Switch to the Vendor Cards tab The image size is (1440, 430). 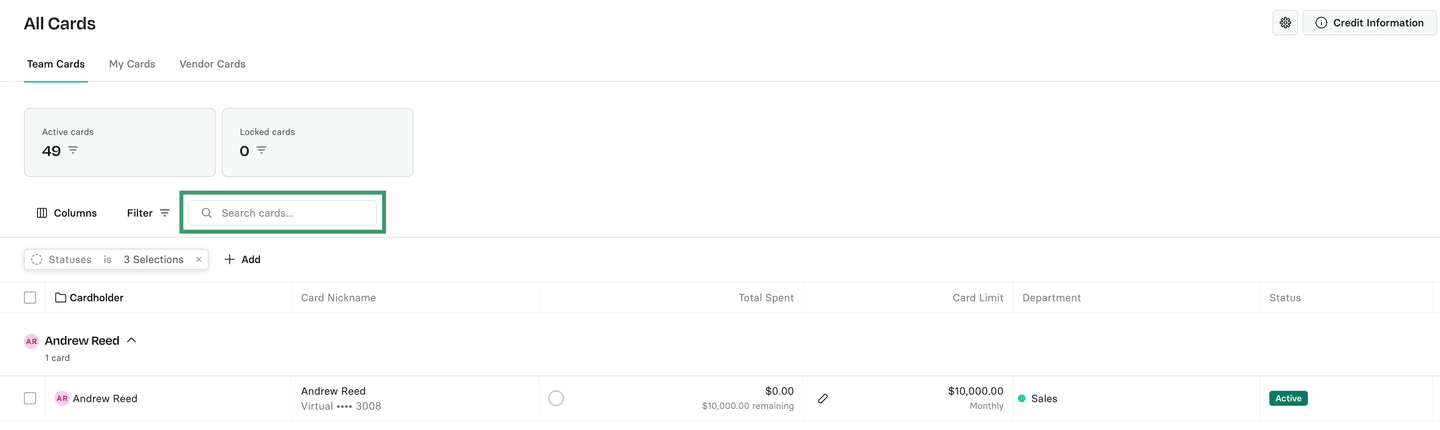pyautogui.click(x=212, y=64)
